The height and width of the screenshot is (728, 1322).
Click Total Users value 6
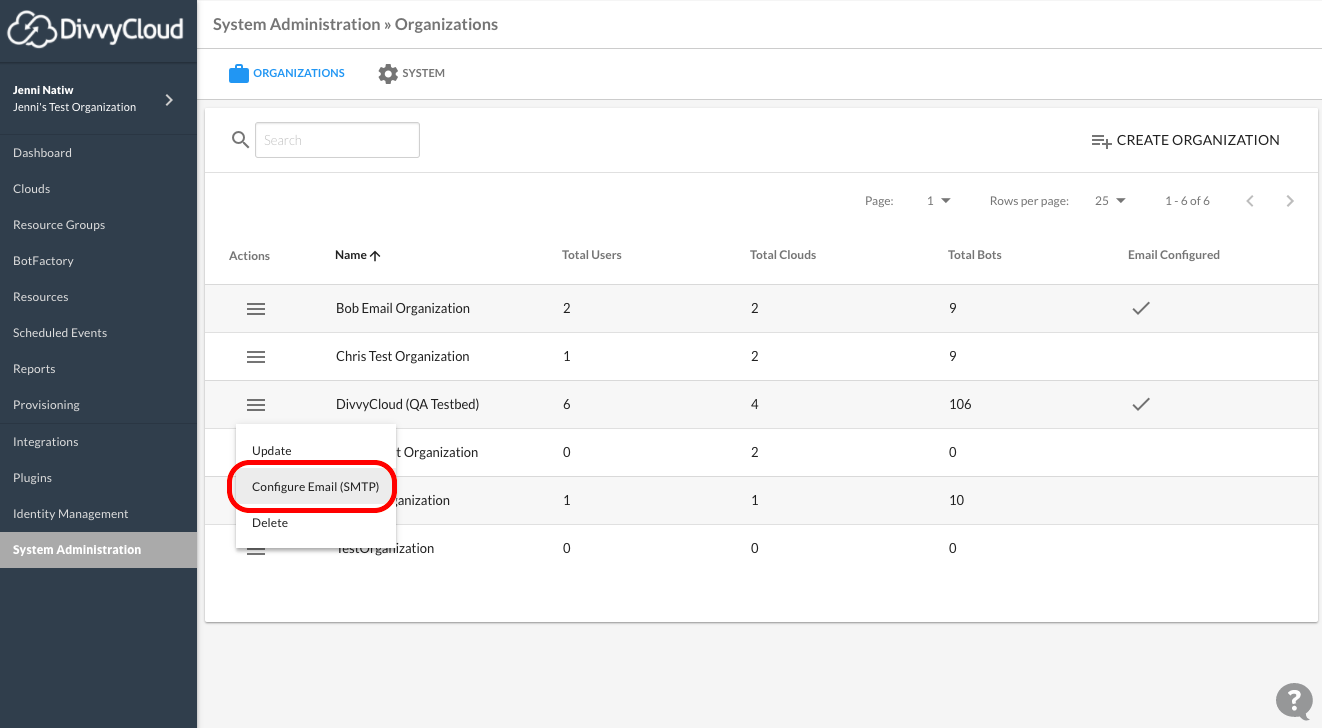[567, 405]
